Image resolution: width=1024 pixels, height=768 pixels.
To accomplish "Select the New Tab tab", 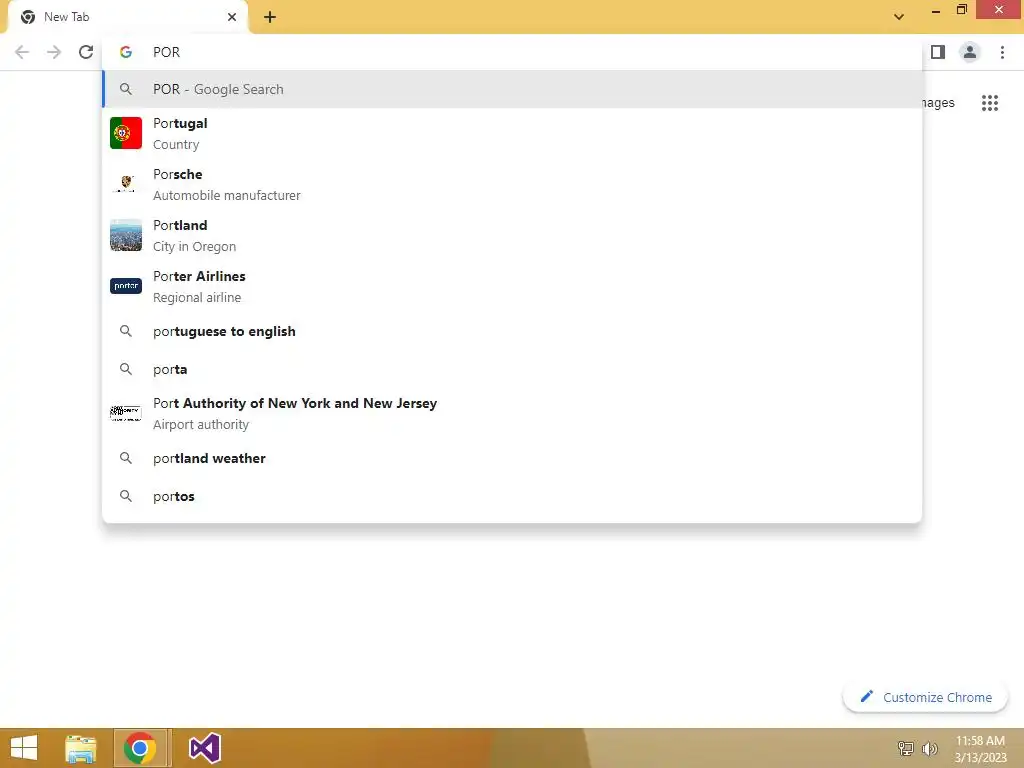I will coord(127,17).
